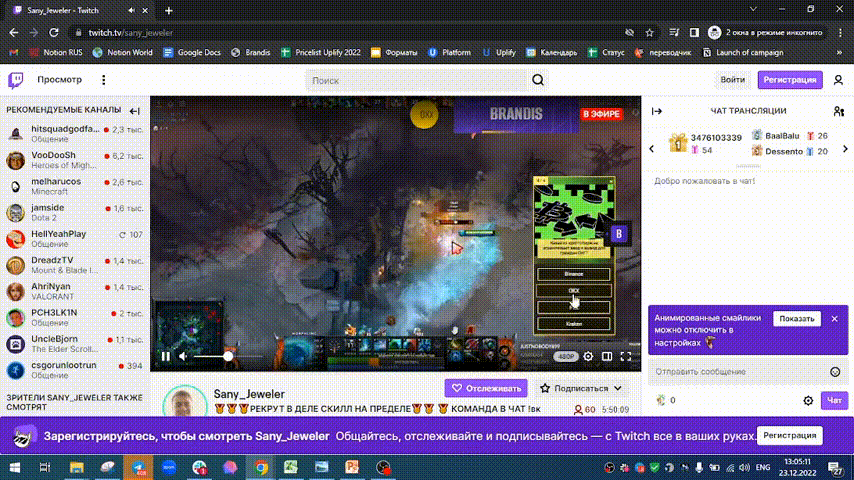Click the Отслеживать follow button

click(486, 388)
